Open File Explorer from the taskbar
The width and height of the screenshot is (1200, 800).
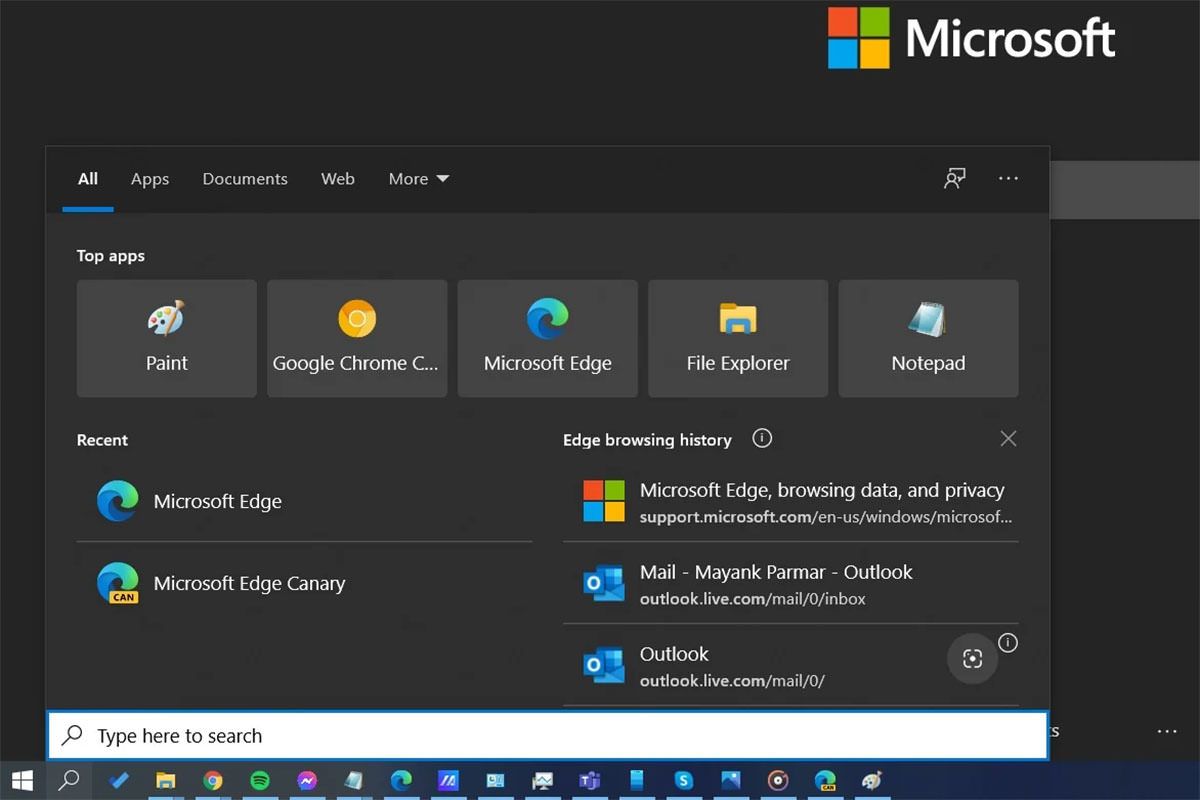click(166, 780)
